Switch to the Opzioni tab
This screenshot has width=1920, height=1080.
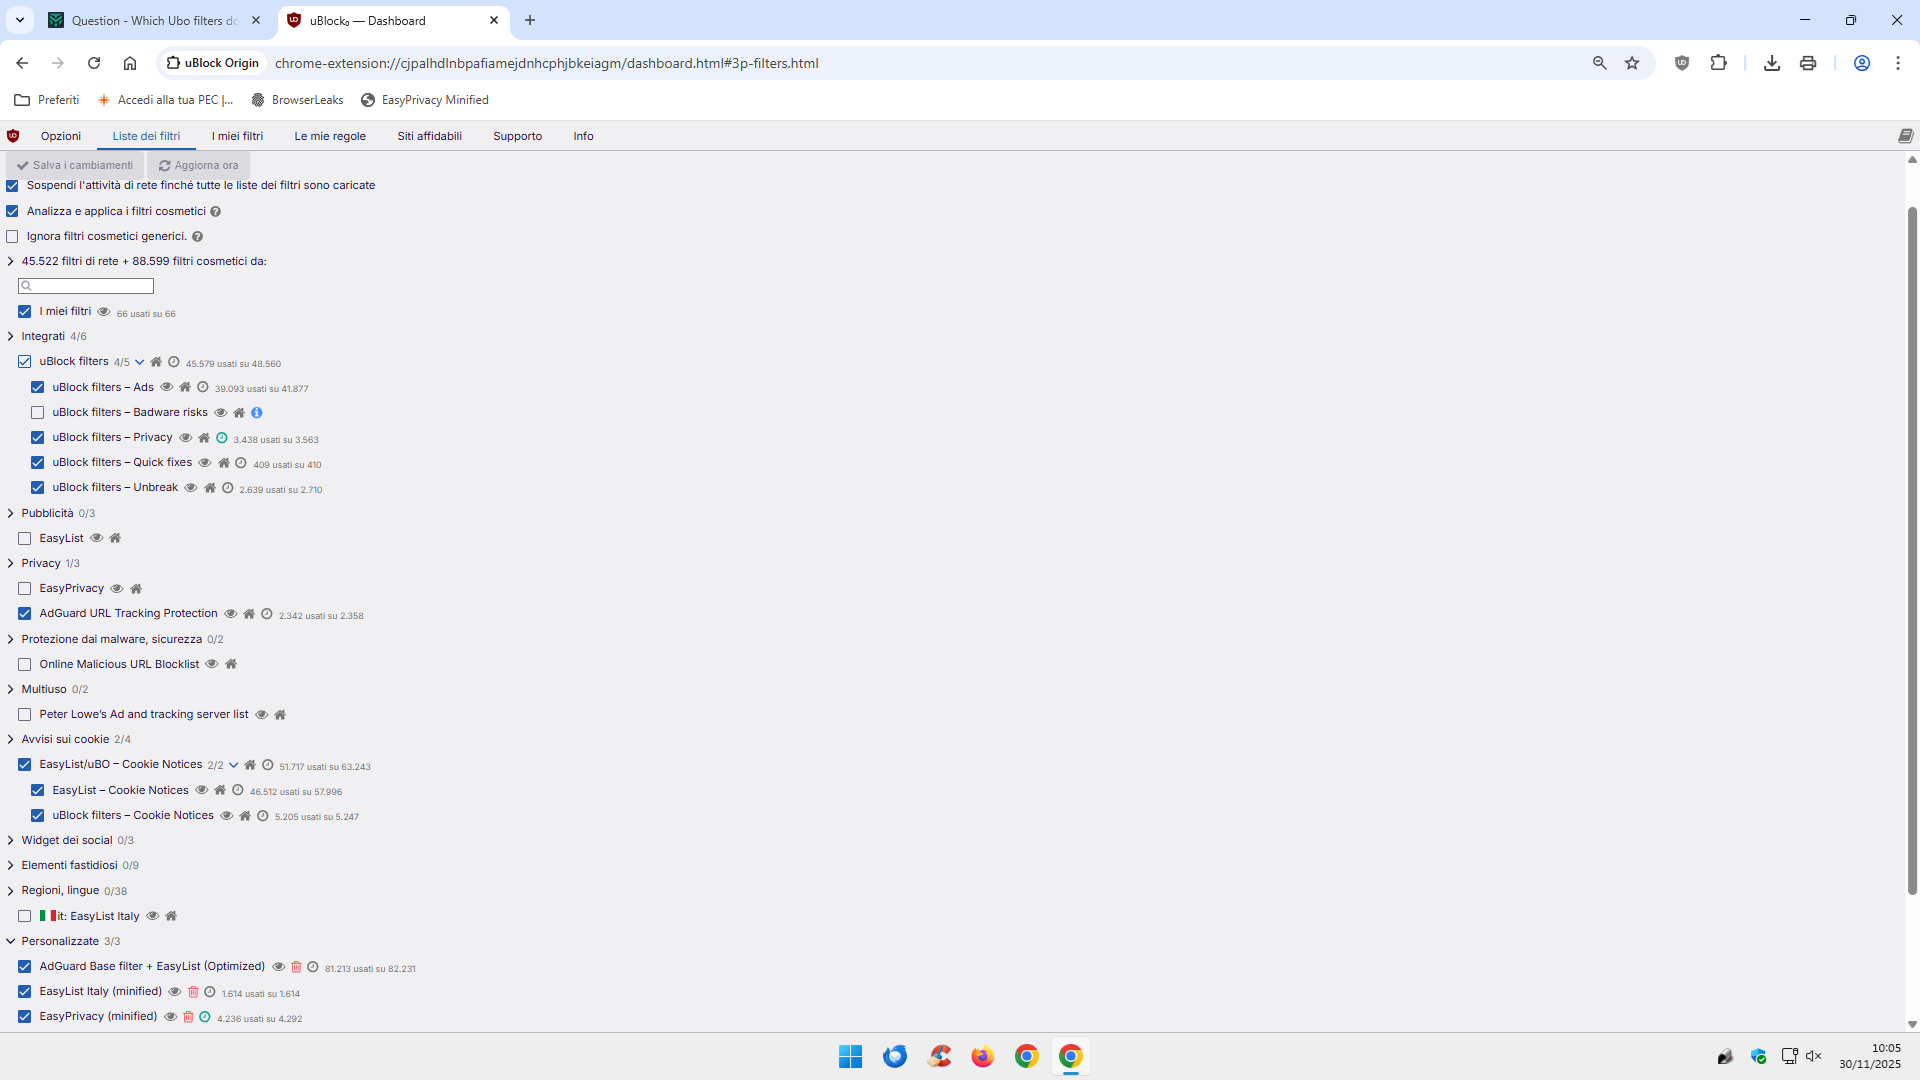[x=61, y=136]
